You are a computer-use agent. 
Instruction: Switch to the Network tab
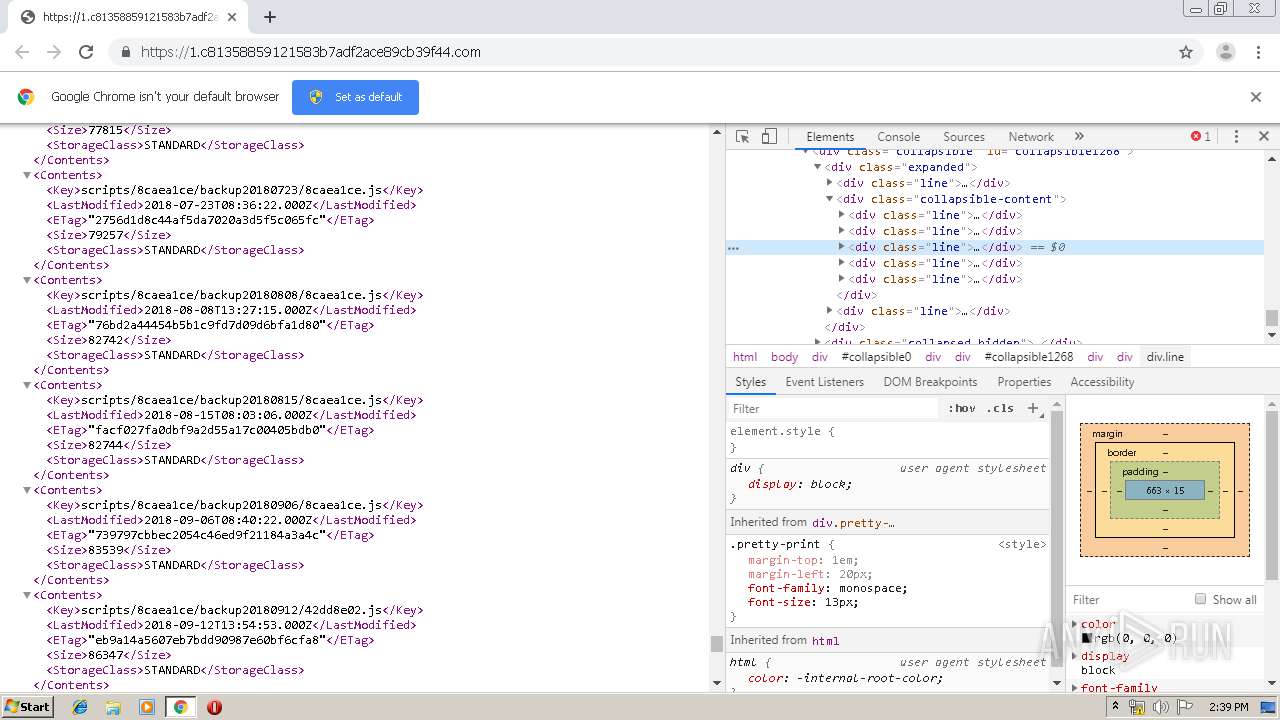pos(1031,137)
